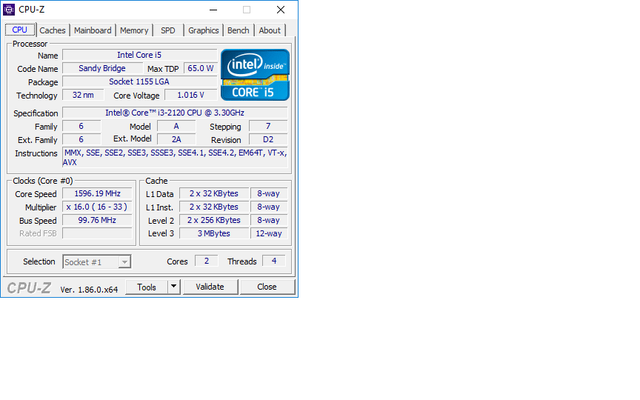Click the L1 Data associativity '8-way'

coord(269,193)
